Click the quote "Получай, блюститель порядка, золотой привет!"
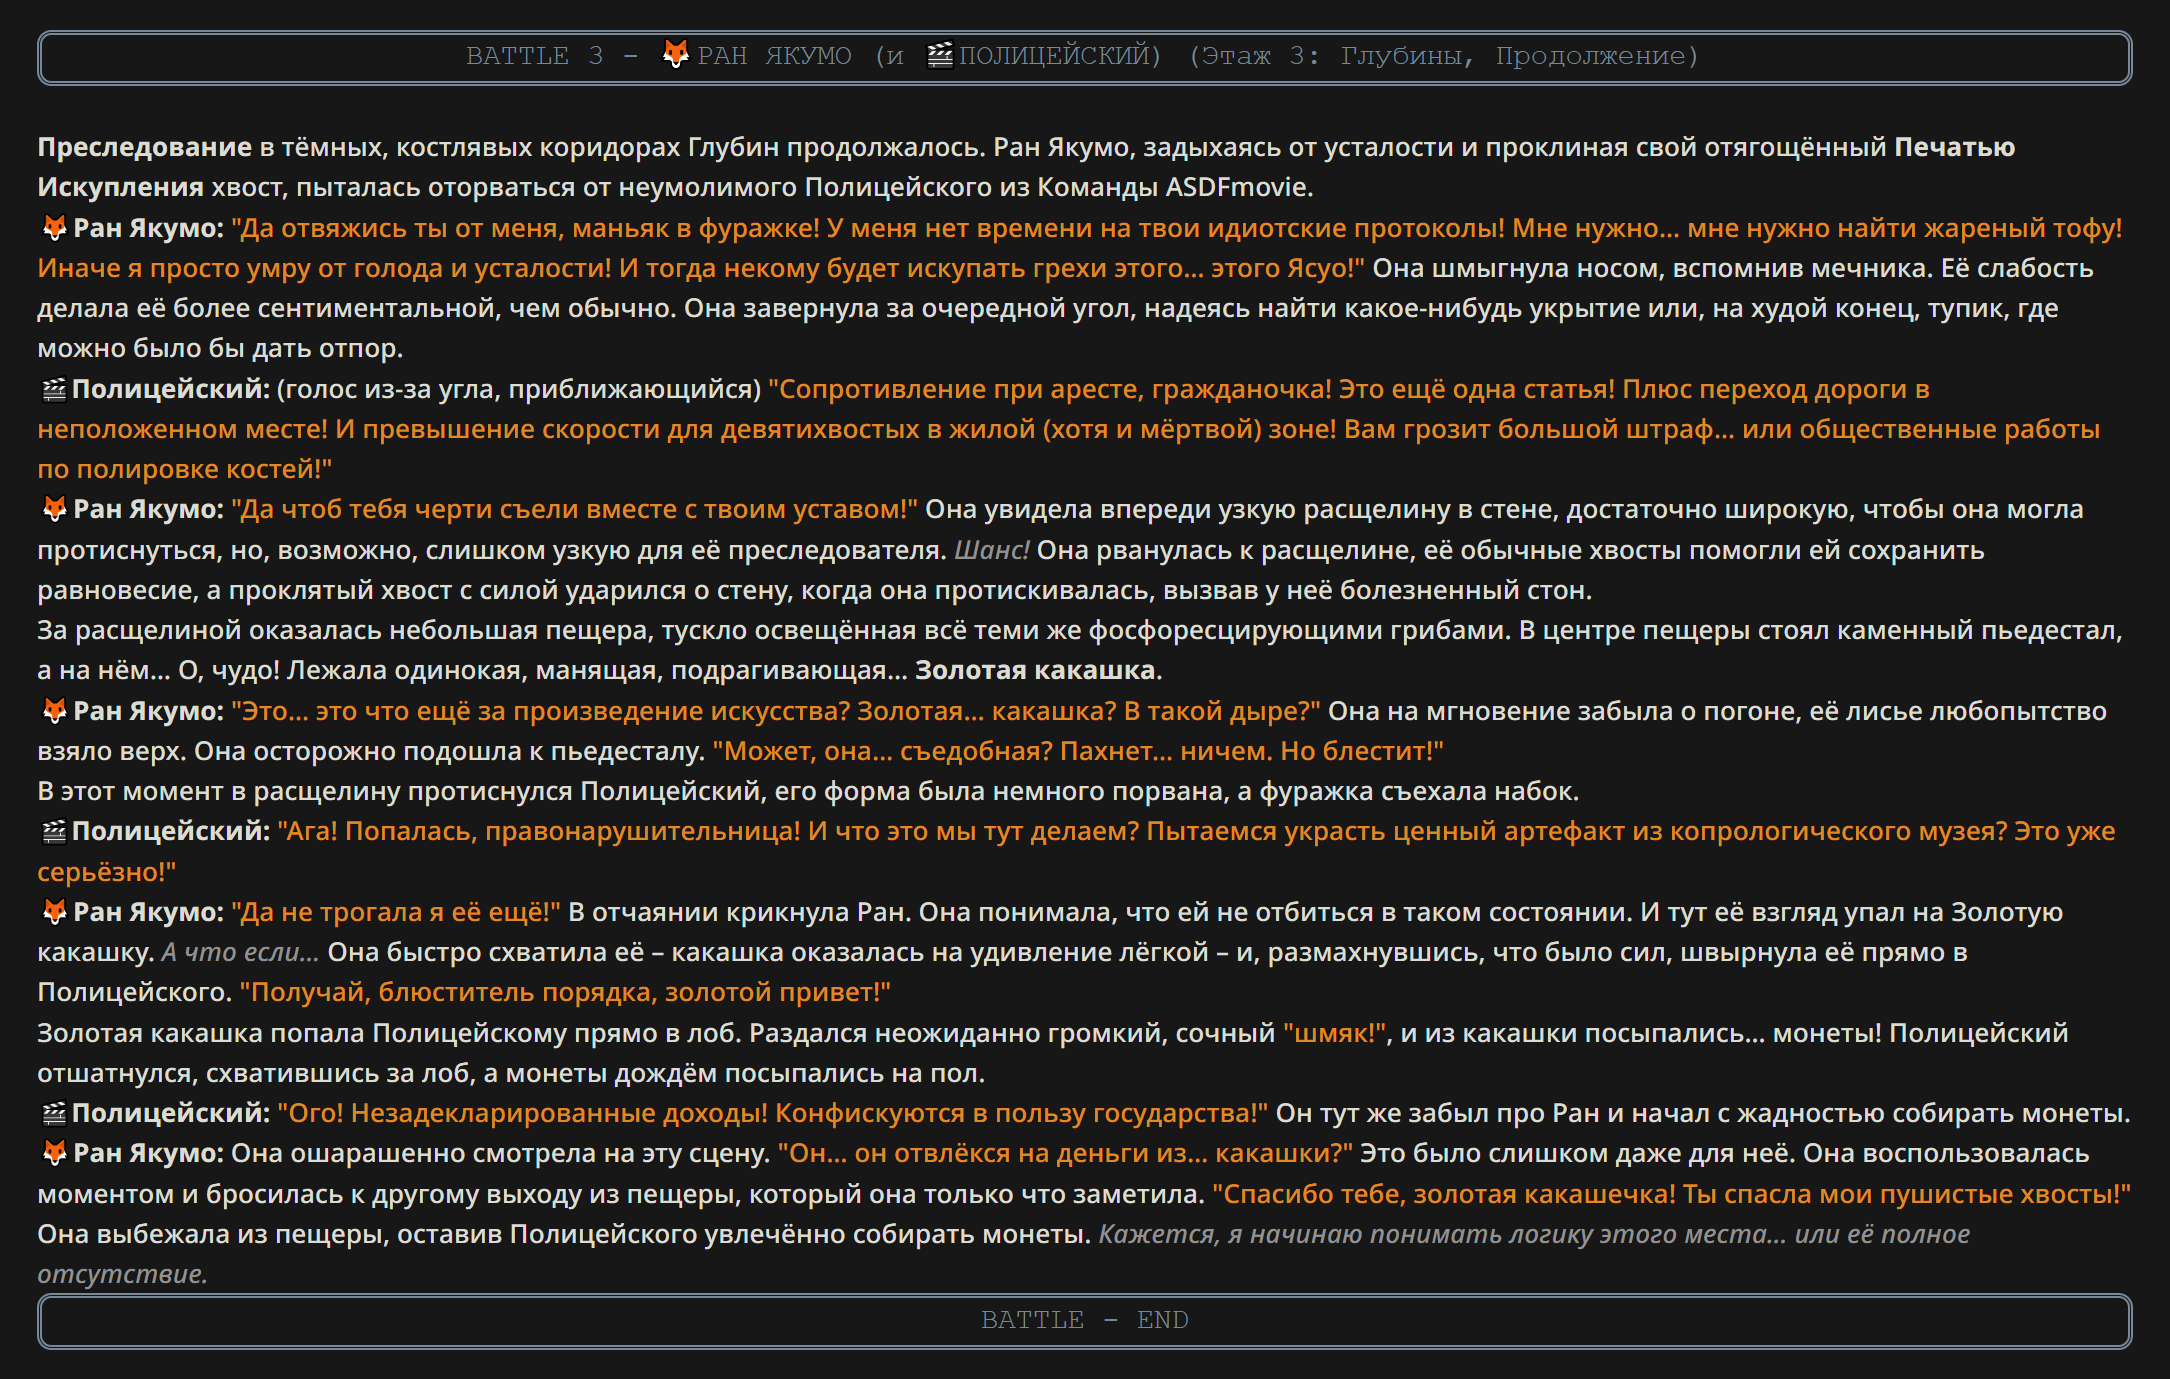 pos(565,992)
